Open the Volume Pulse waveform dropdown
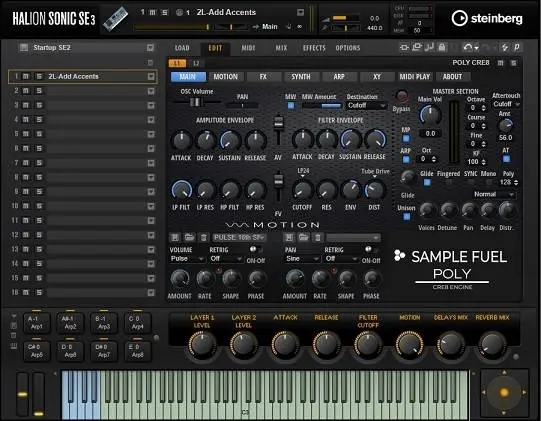This screenshot has width=541, height=421. point(187,259)
